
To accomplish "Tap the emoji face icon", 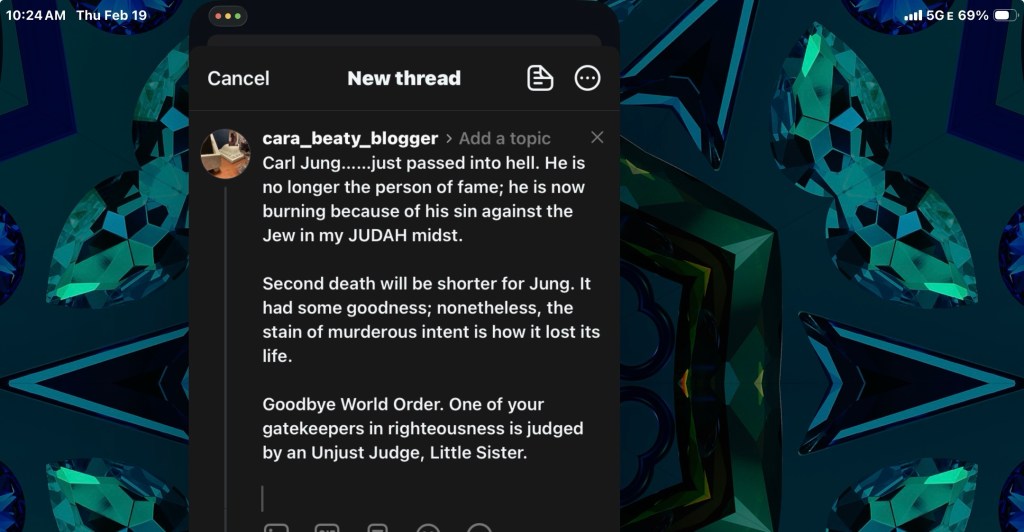I will [428, 527].
